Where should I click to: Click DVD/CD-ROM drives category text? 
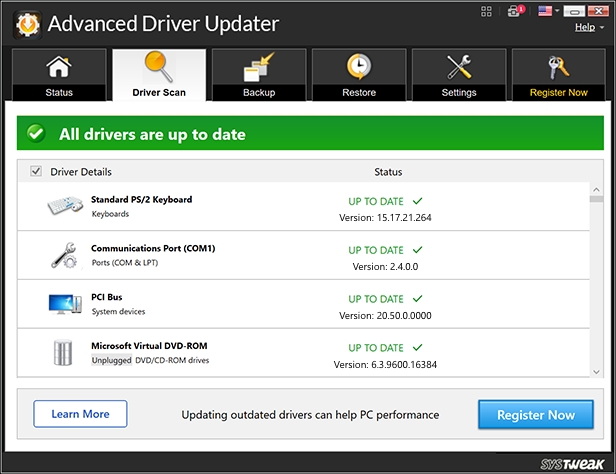[x=172, y=360]
